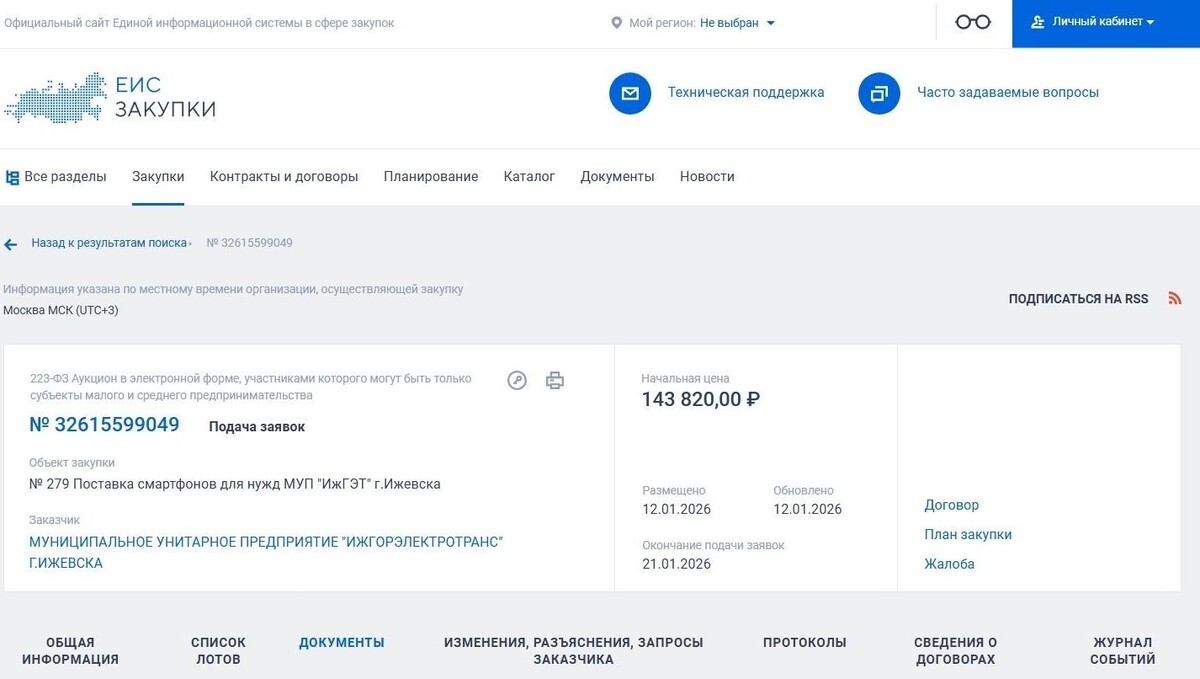Click the Техническая поддержка envelope icon
Viewport: 1200px width, 679px height.
[x=629, y=93]
